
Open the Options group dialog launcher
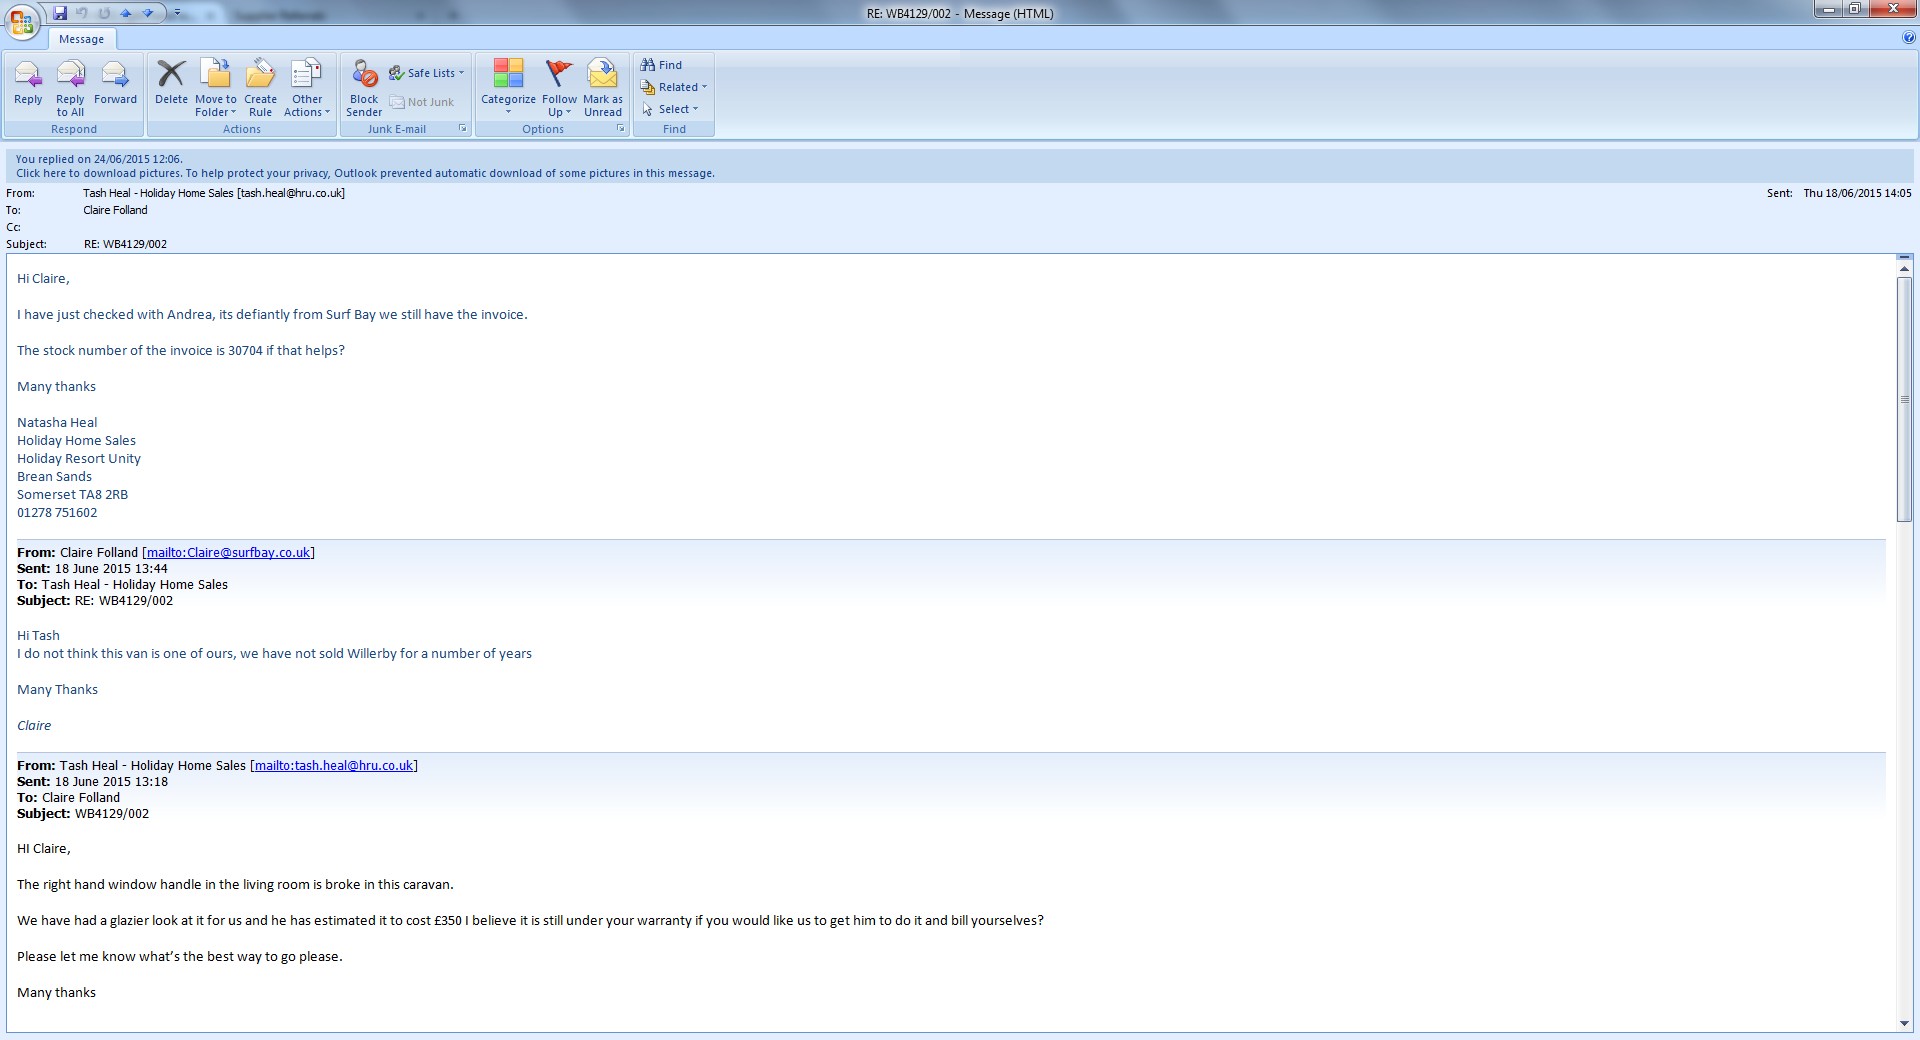click(x=621, y=129)
